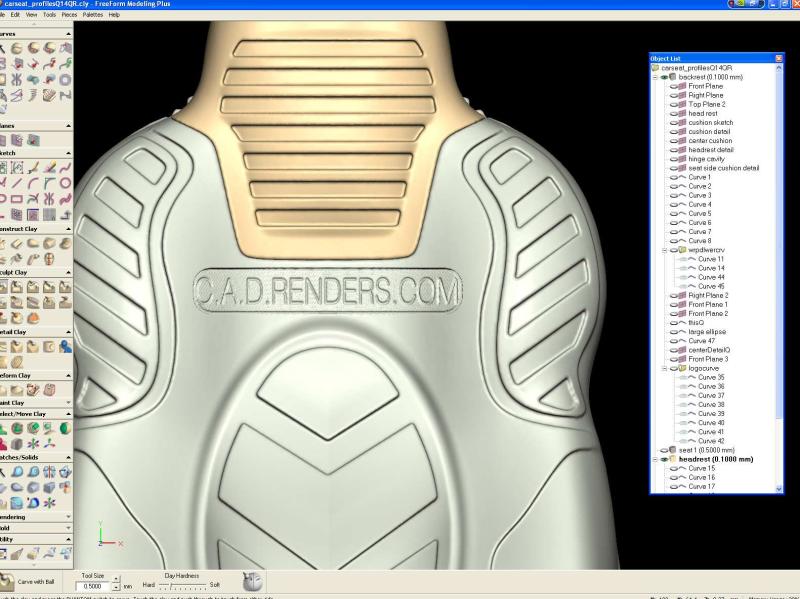
Task: Click the red-marked plane icon in Planes palette
Action: (x=33, y=140)
